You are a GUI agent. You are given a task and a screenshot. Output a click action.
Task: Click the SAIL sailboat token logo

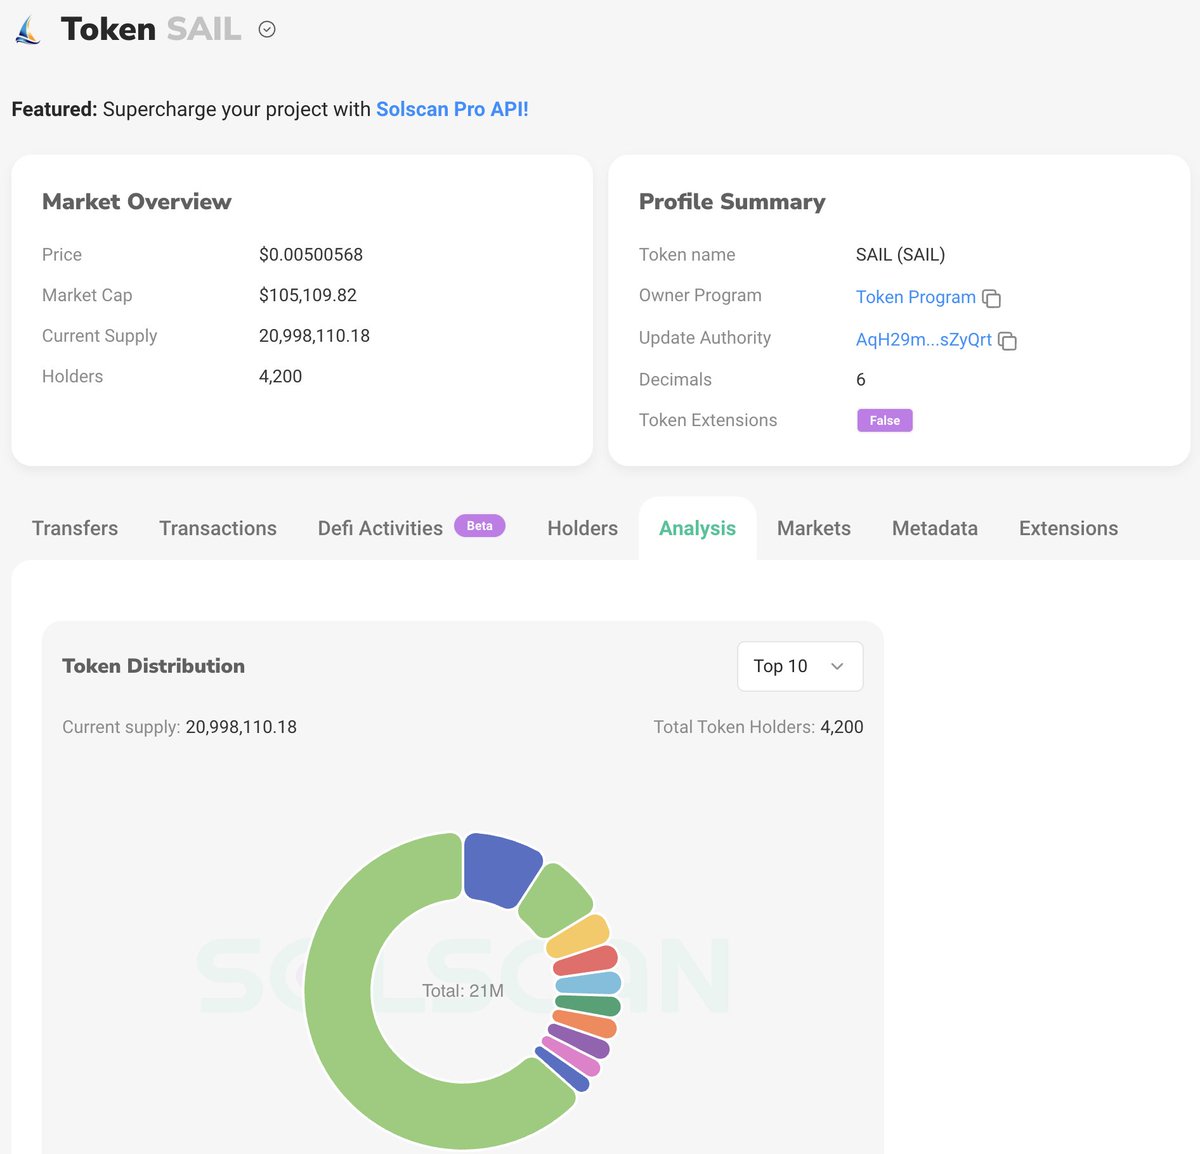tap(28, 30)
